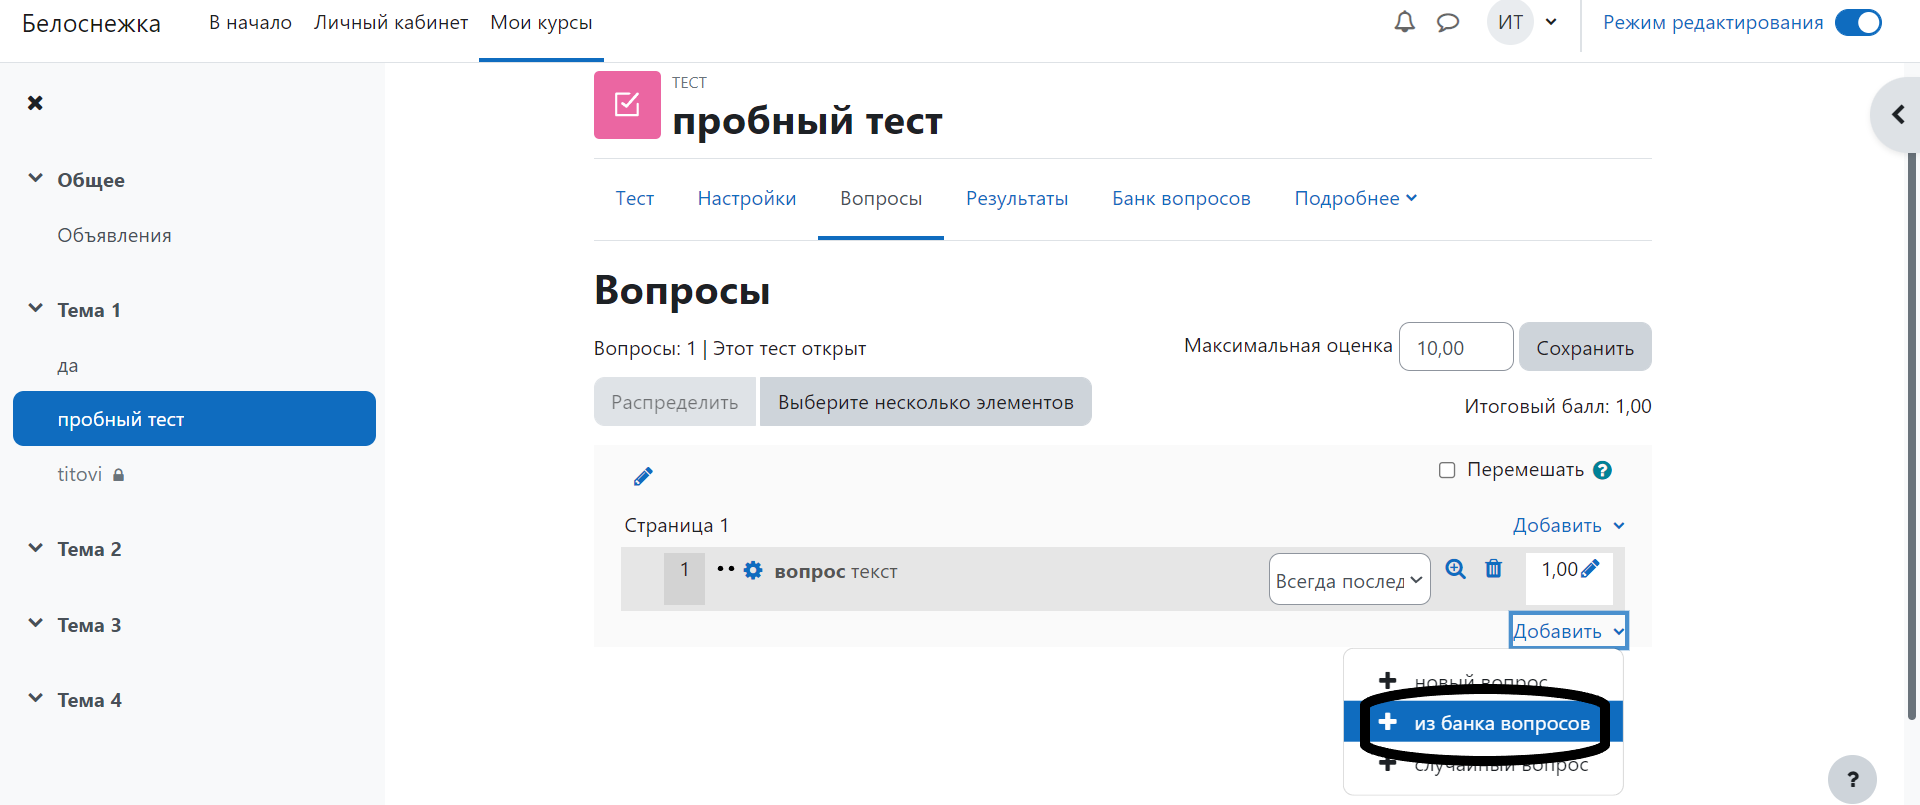
Task: Edit the section heading pencil icon
Action: pyautogui.click(x=643, y=477)
